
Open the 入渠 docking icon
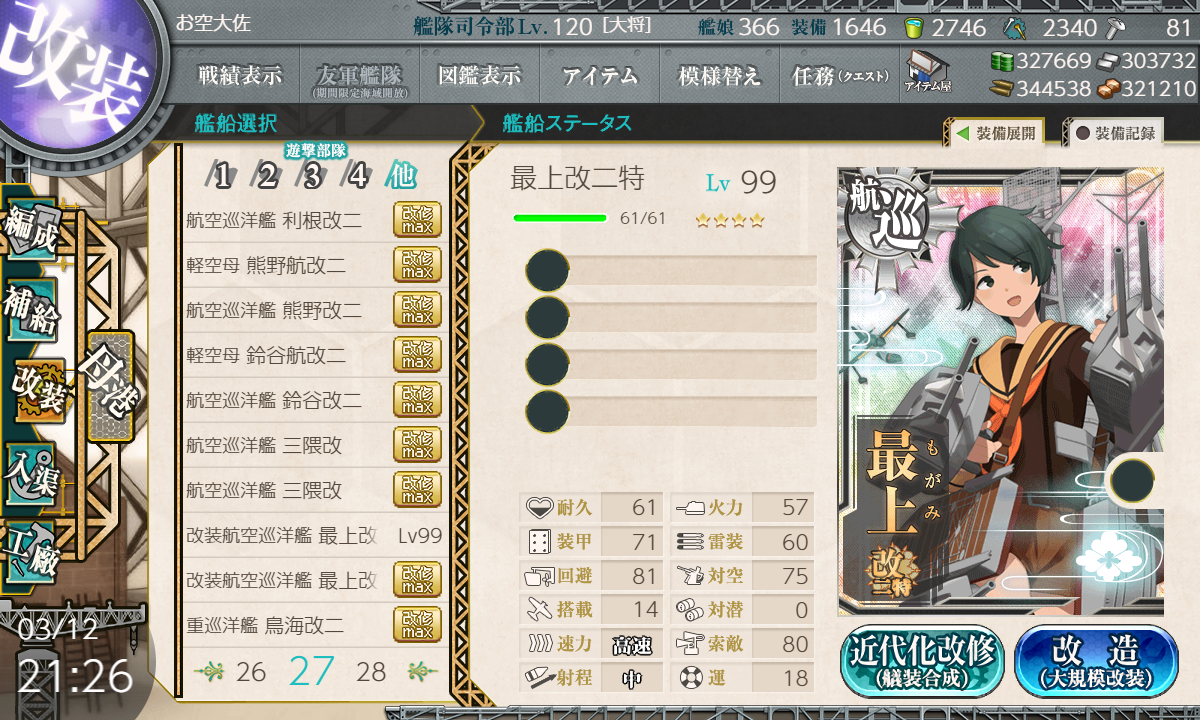tap(31, 468)
